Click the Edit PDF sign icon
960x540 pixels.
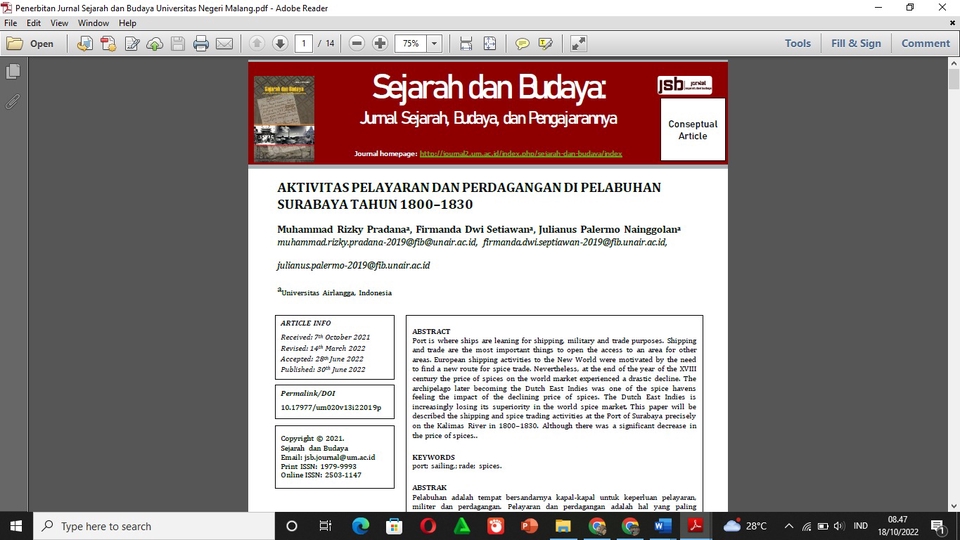coord(132,43)
